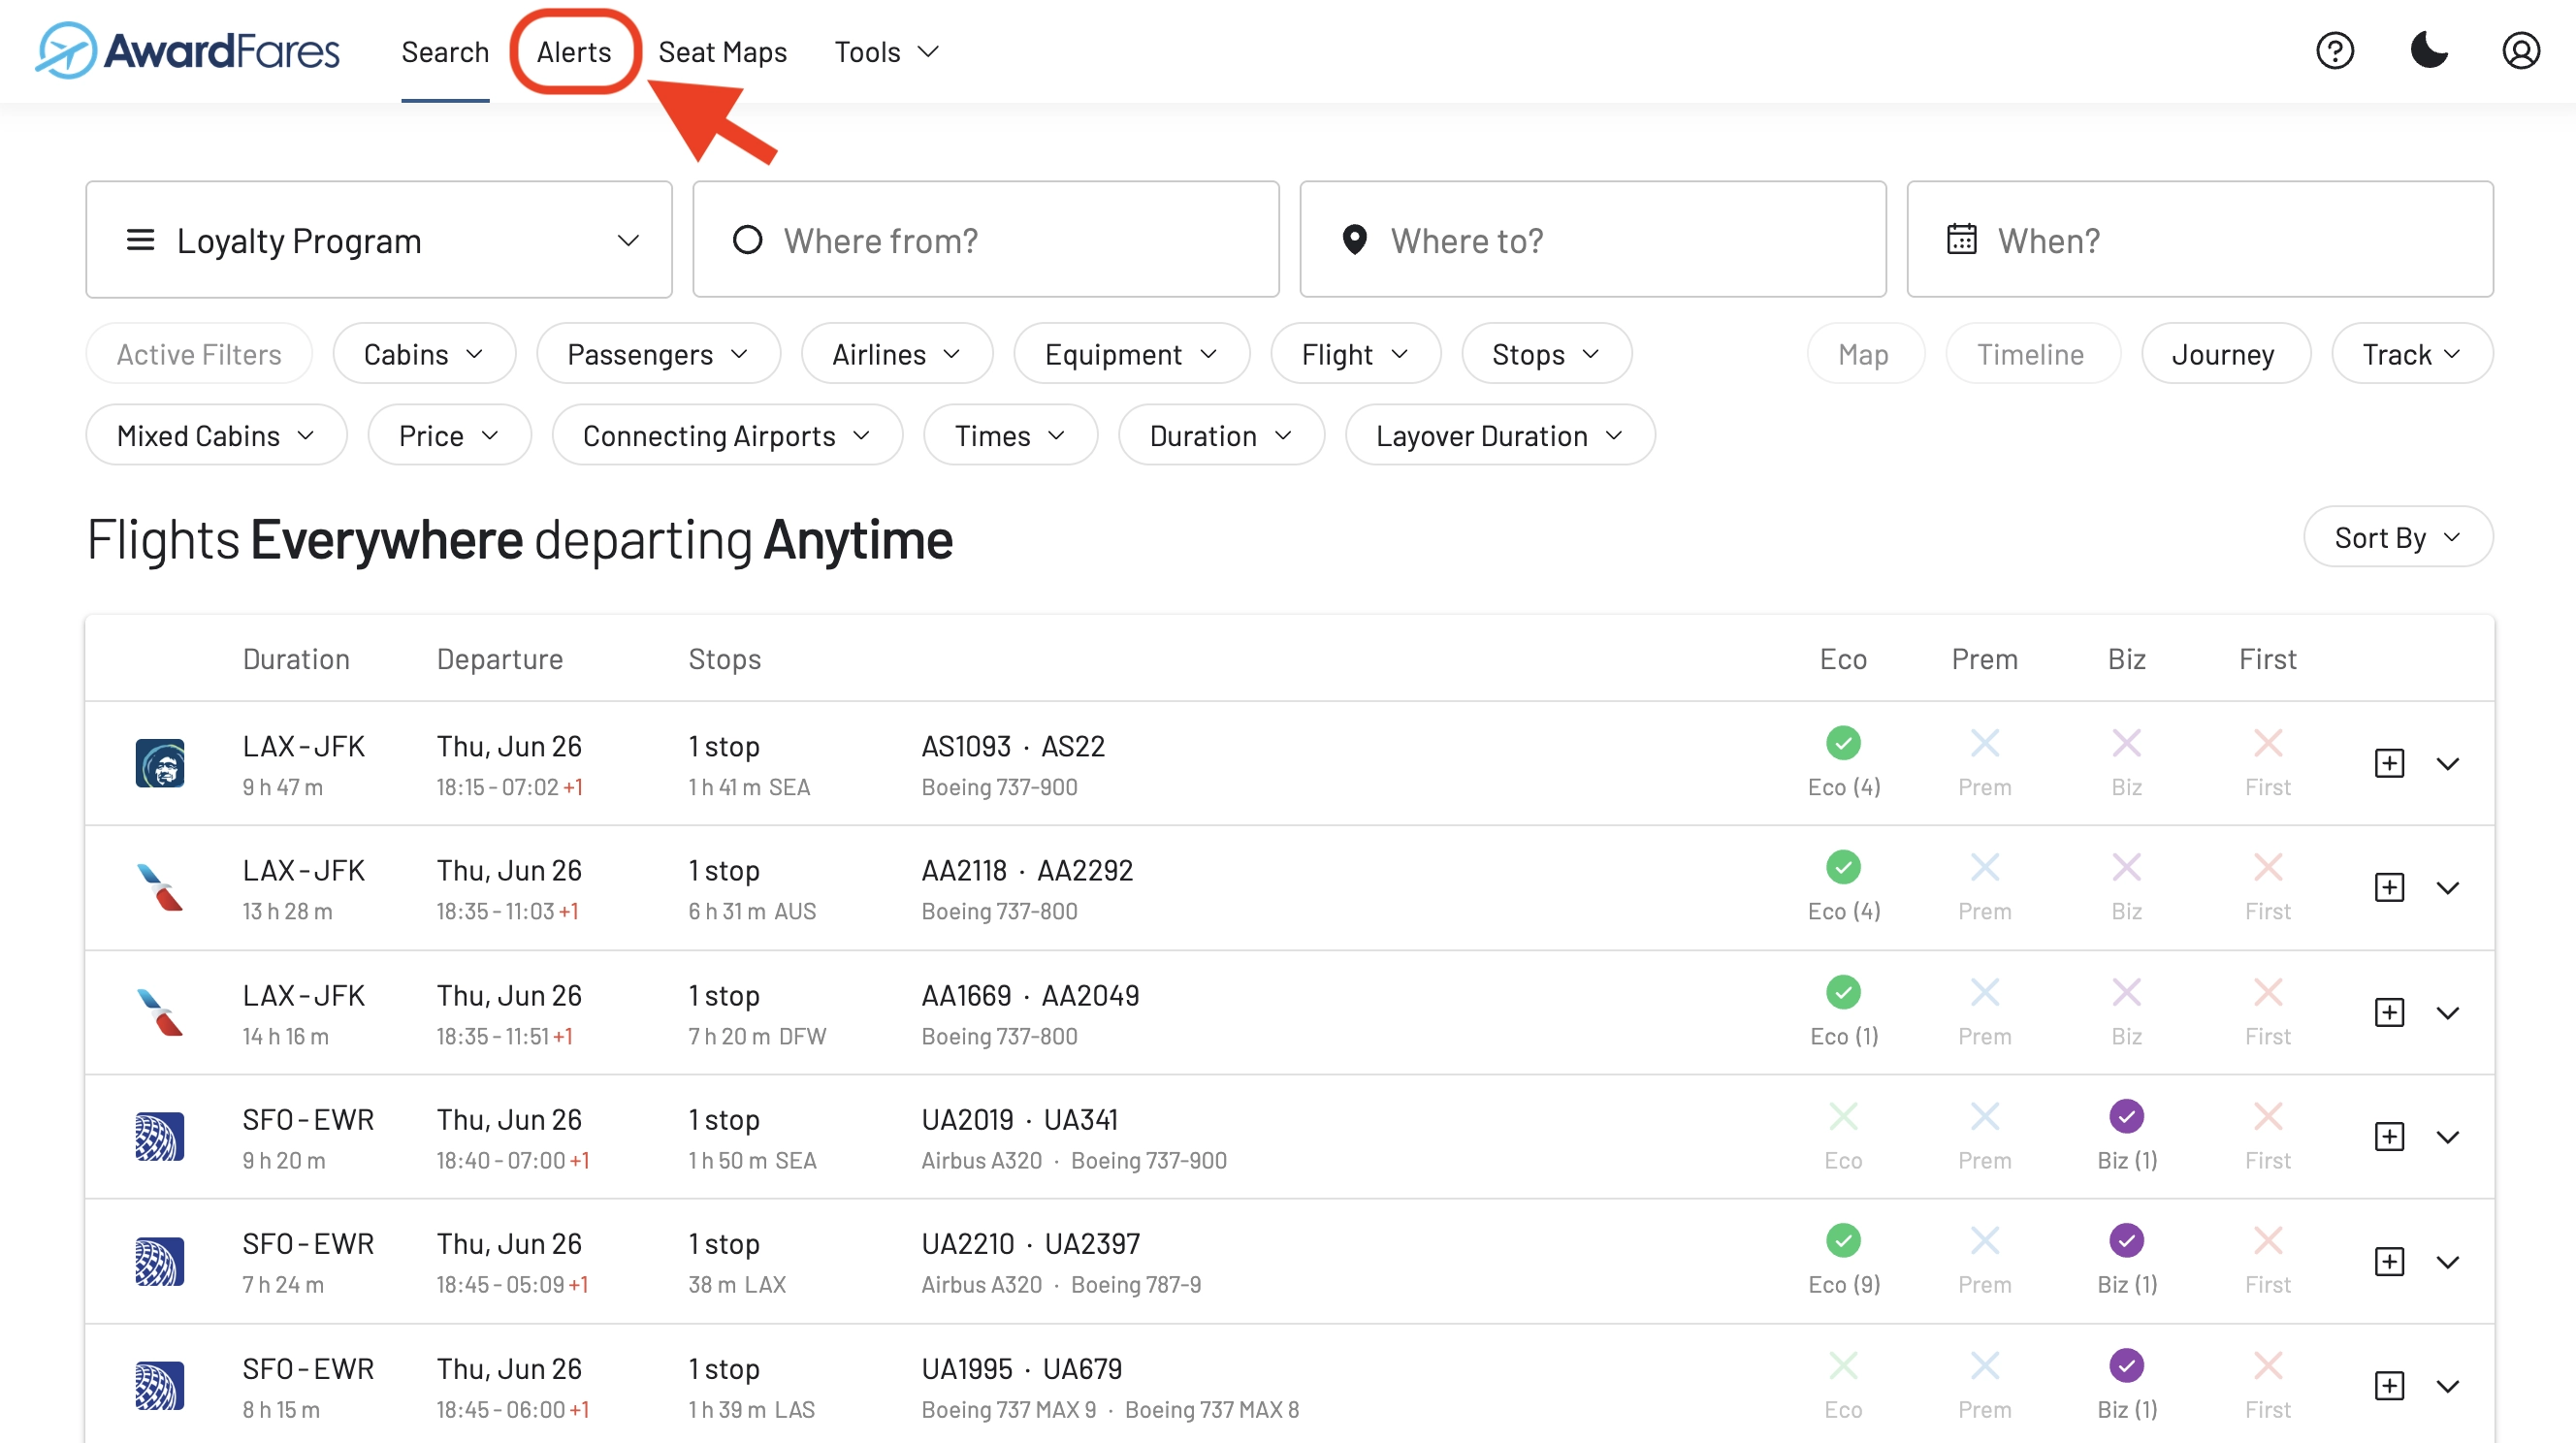Image resolution: width=2576 pixels, height=1443 pixels.
Task: Click American Airlines logo on AA1669 row
Action: (160, 1012)
